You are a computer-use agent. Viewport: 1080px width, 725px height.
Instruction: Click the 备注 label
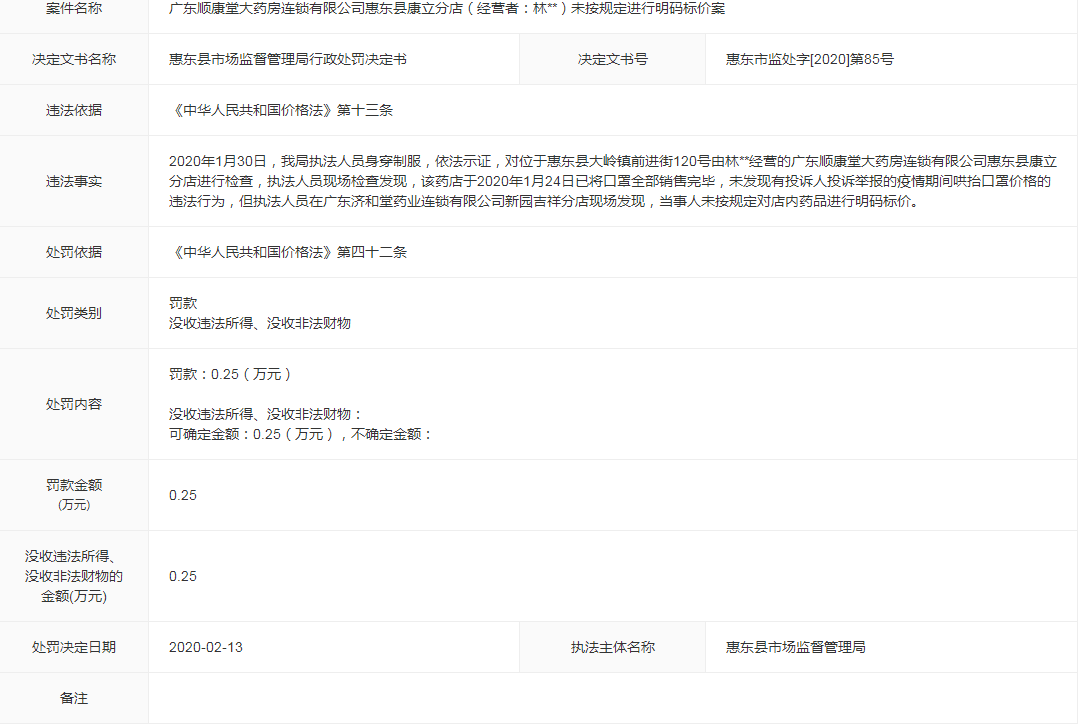click(74, 698)
